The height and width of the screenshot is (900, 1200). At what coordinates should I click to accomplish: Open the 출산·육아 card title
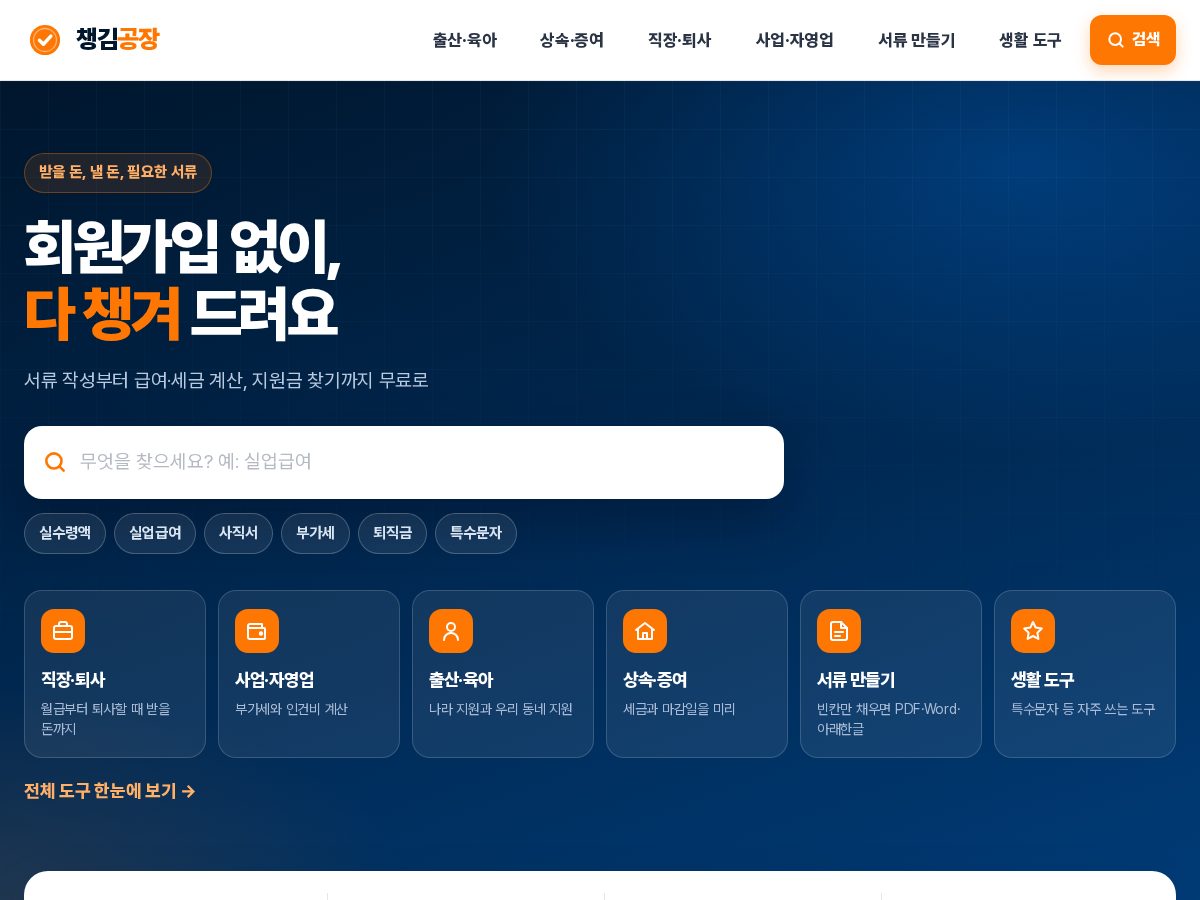[x=461, y=680]
